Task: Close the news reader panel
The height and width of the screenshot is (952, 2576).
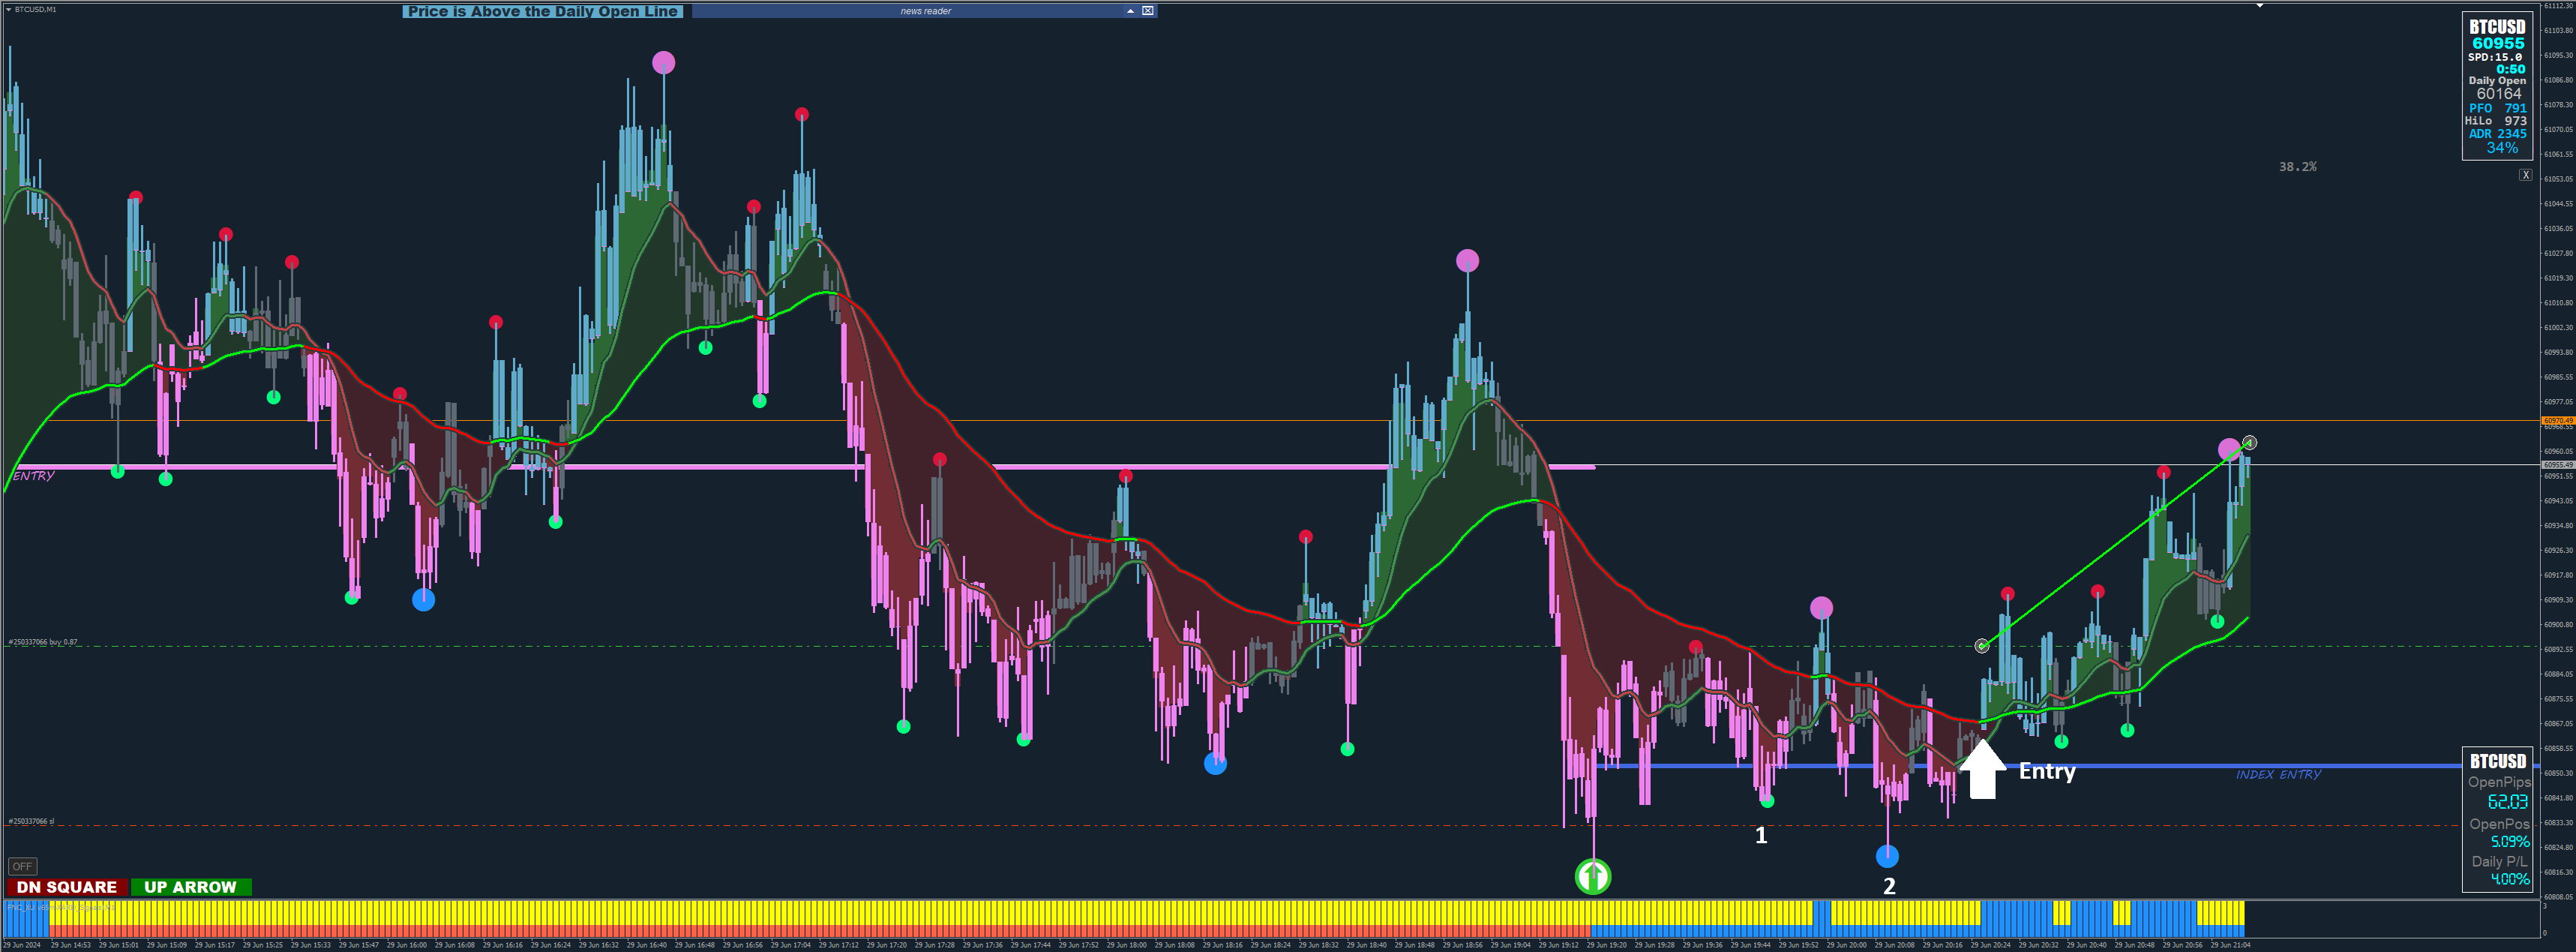Action: click(x=1148, y=11)
